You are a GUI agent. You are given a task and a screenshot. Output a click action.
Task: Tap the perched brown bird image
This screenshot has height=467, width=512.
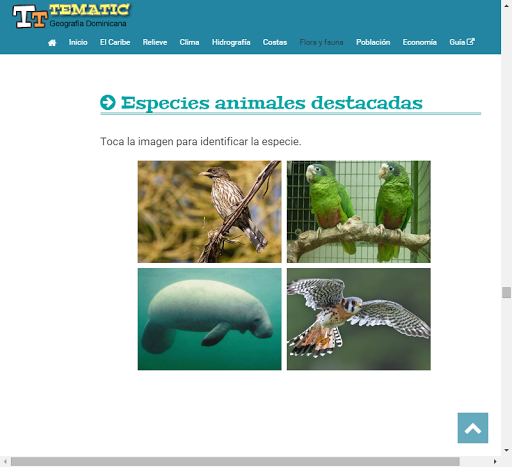pos(209,212)
